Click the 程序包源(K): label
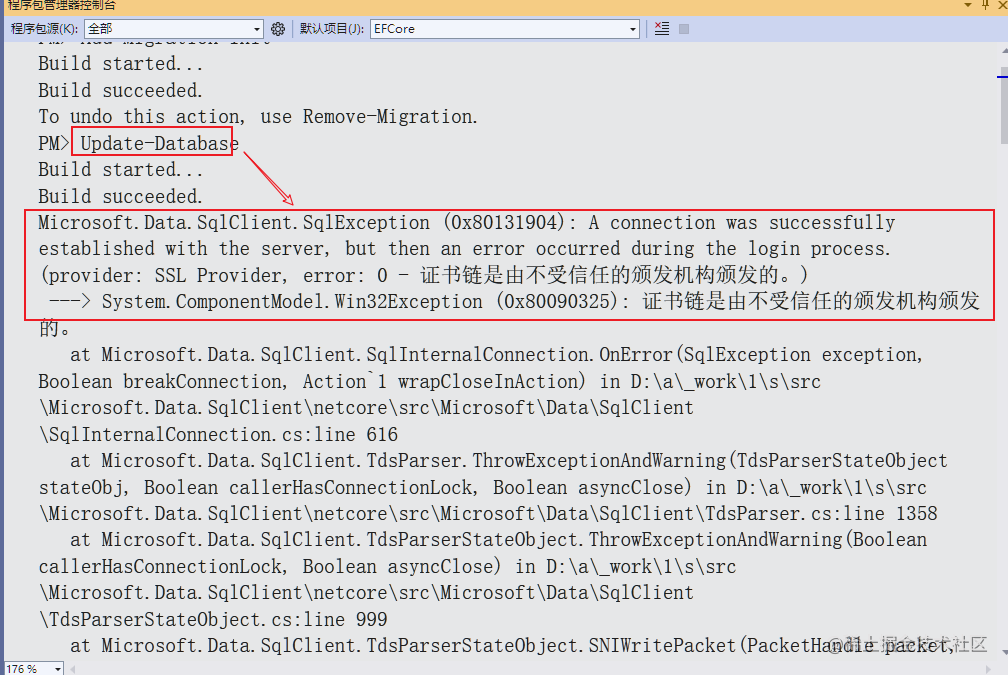Viewport: 1008px width, 675px height. coord(44,29)
